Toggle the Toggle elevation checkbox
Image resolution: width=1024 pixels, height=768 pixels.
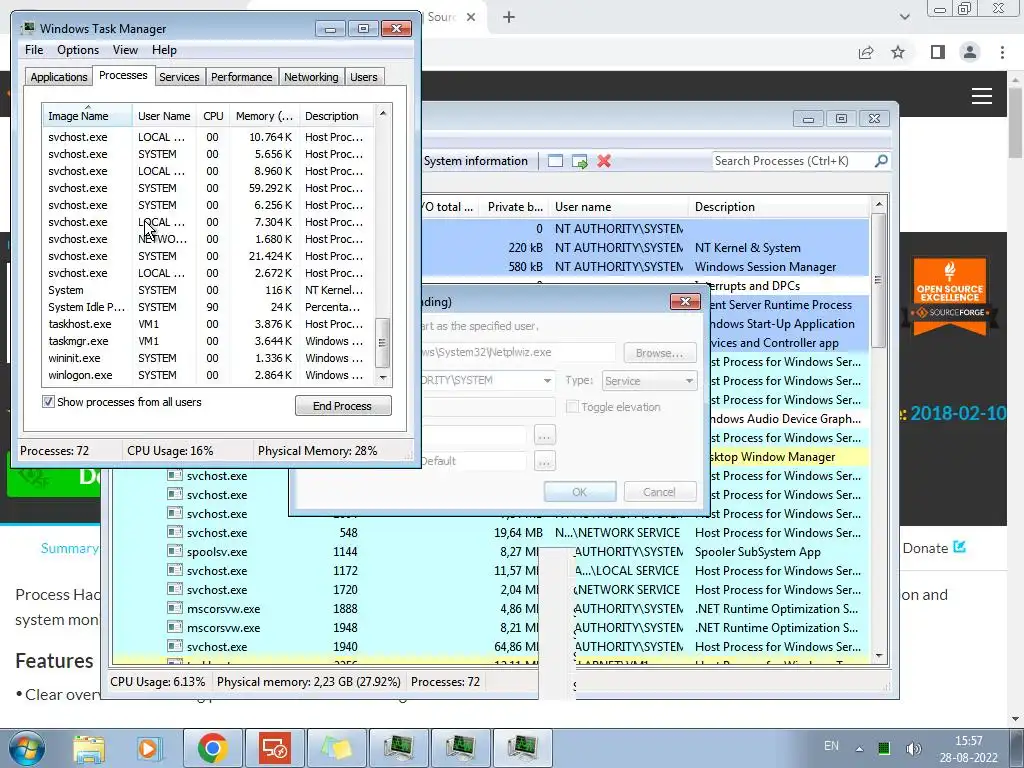(573, 407)
